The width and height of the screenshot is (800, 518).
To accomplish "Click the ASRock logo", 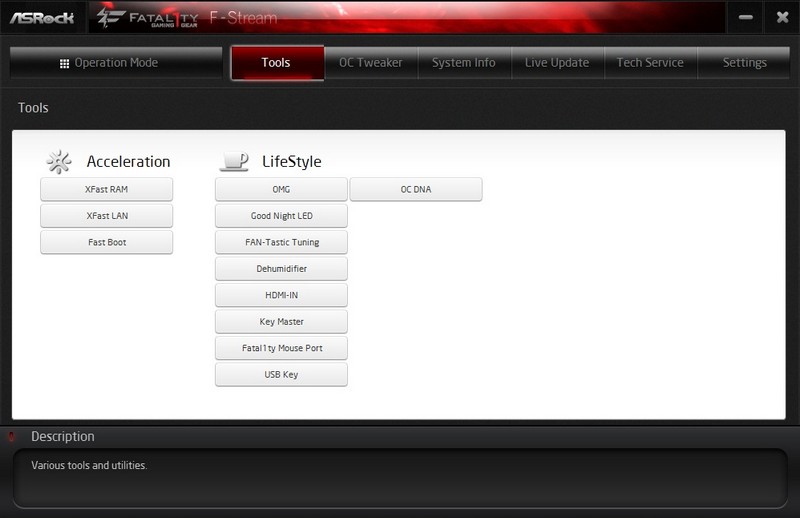I will pyautogui.click(x=42, y=18).
